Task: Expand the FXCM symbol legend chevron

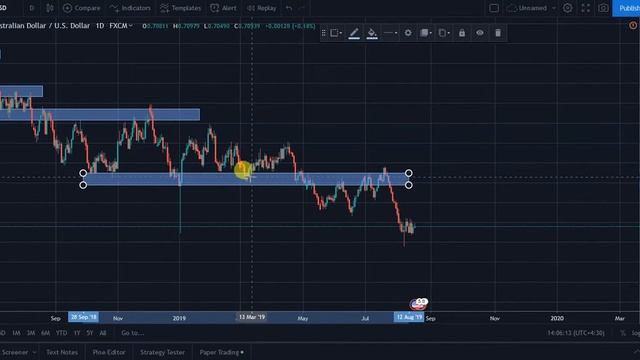Action: coord(131,26)
